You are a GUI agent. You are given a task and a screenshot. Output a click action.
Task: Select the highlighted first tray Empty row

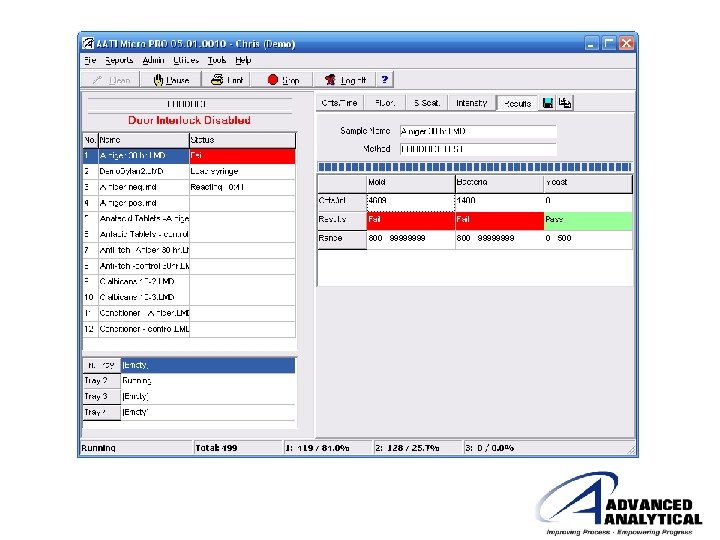(x=189, y=366)
